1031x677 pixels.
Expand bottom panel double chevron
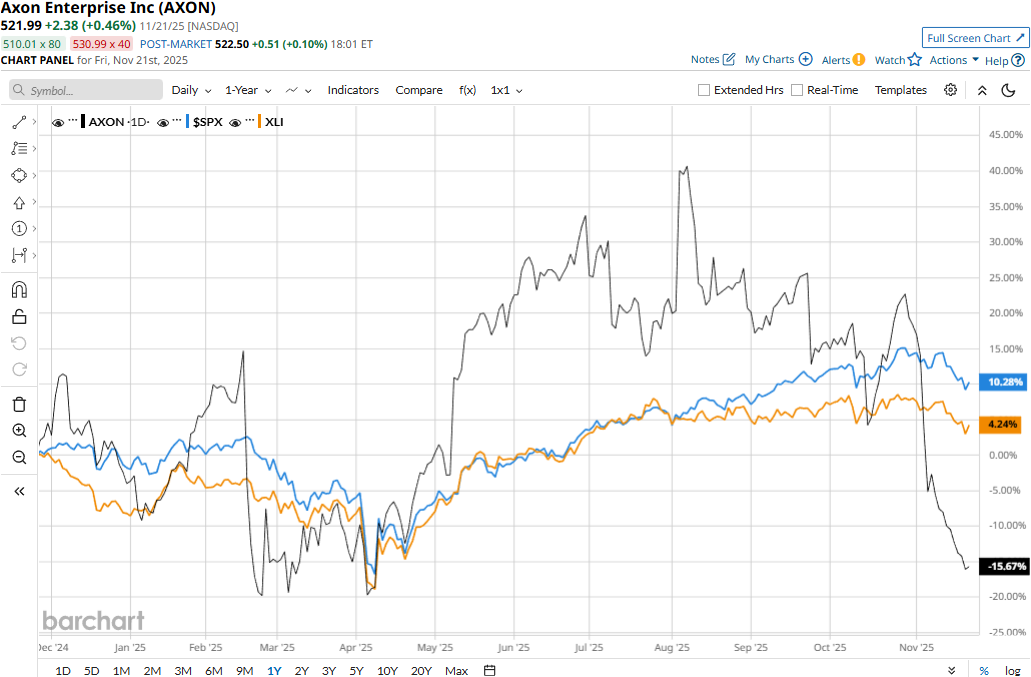click(x=951, y=670)
